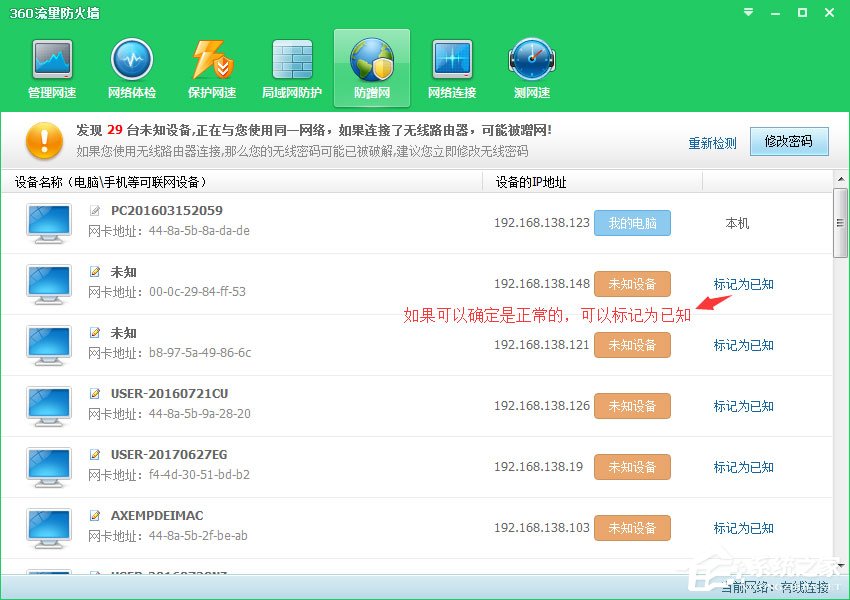The width and height of the screenshot is (850, 600).
Task: Mark device 192.168.138.148 as 标记为已知
Action: pyautogui.click(x=742, y=284)
